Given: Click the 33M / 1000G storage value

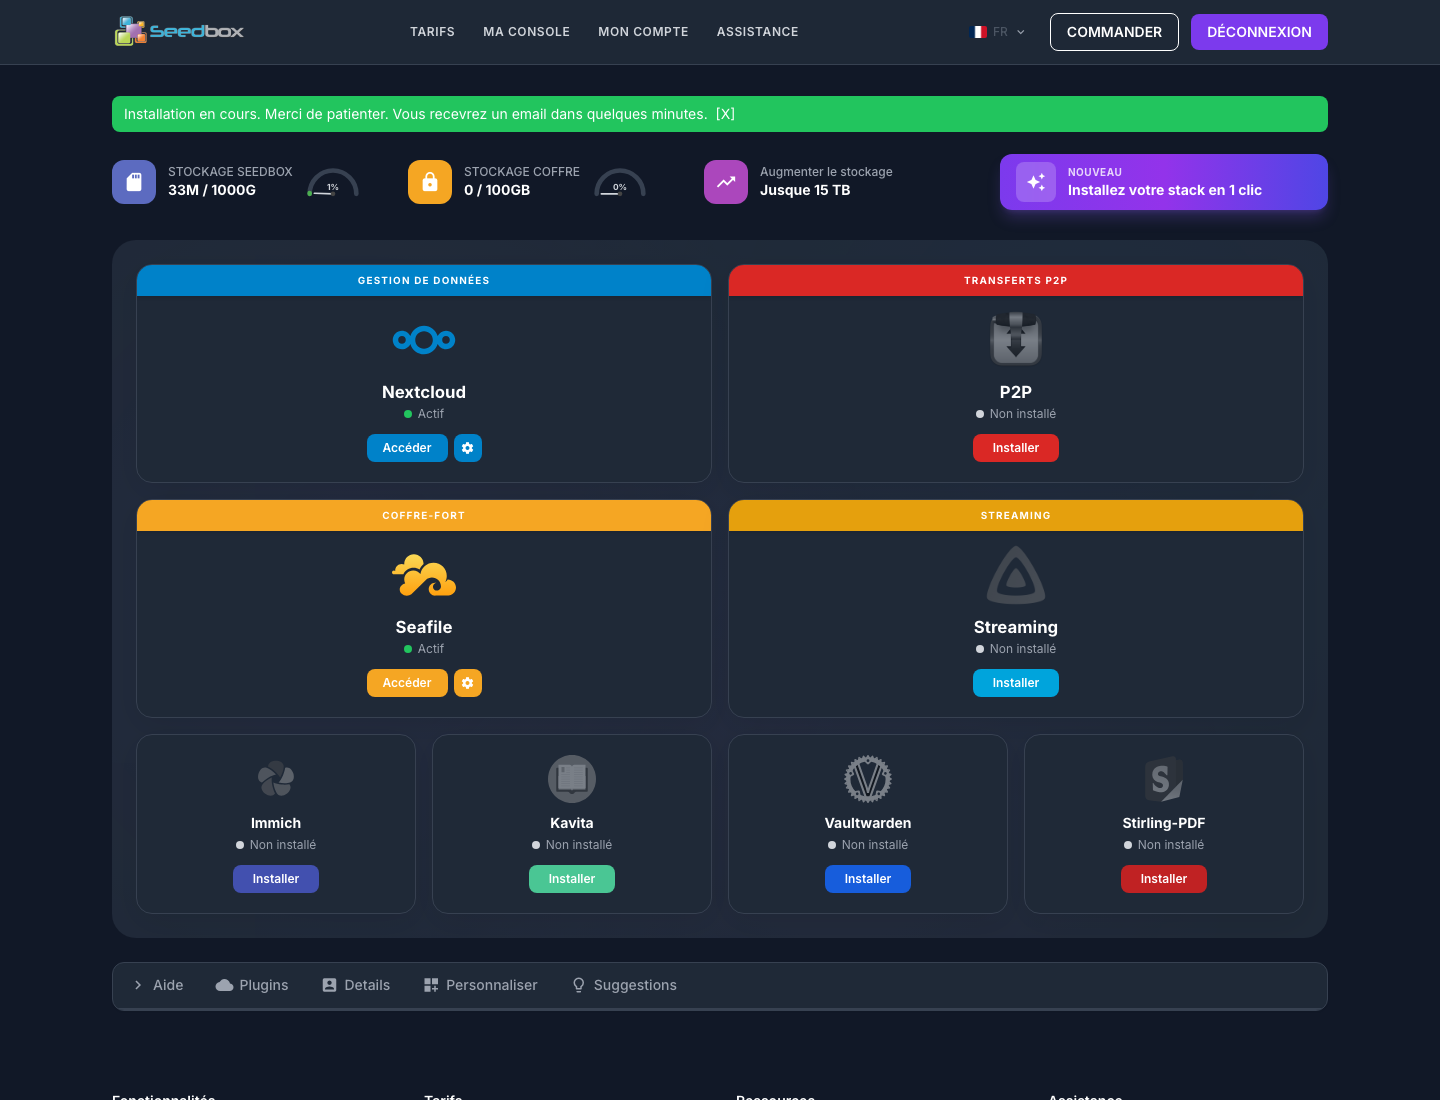Looking at the screenshot, I should (x=212, y=190).
